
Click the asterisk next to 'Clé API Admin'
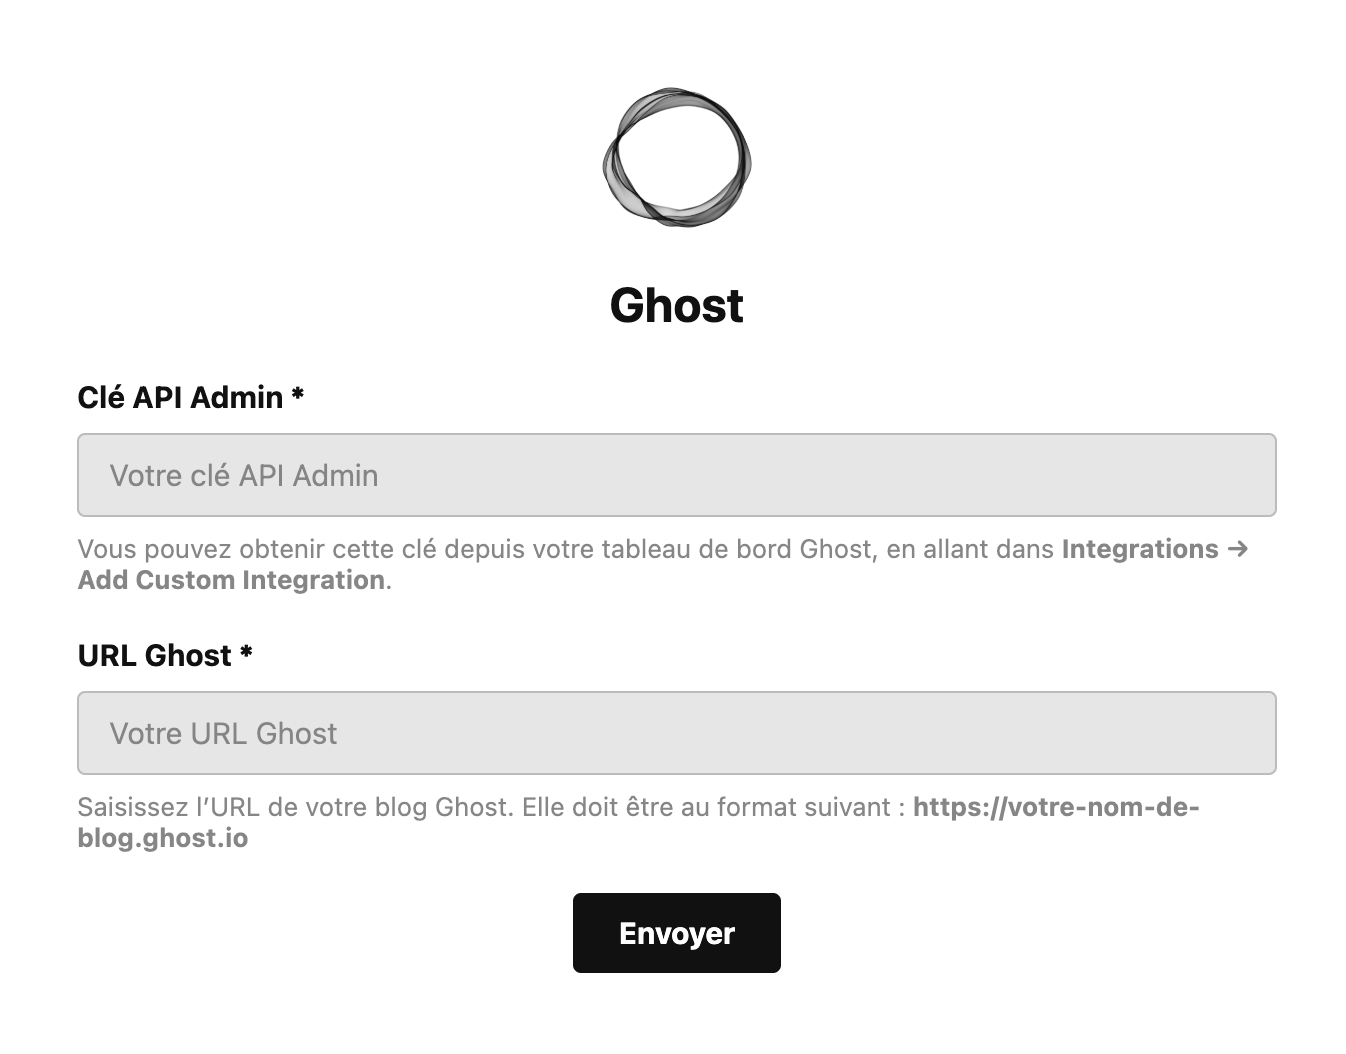coord(298,397)
